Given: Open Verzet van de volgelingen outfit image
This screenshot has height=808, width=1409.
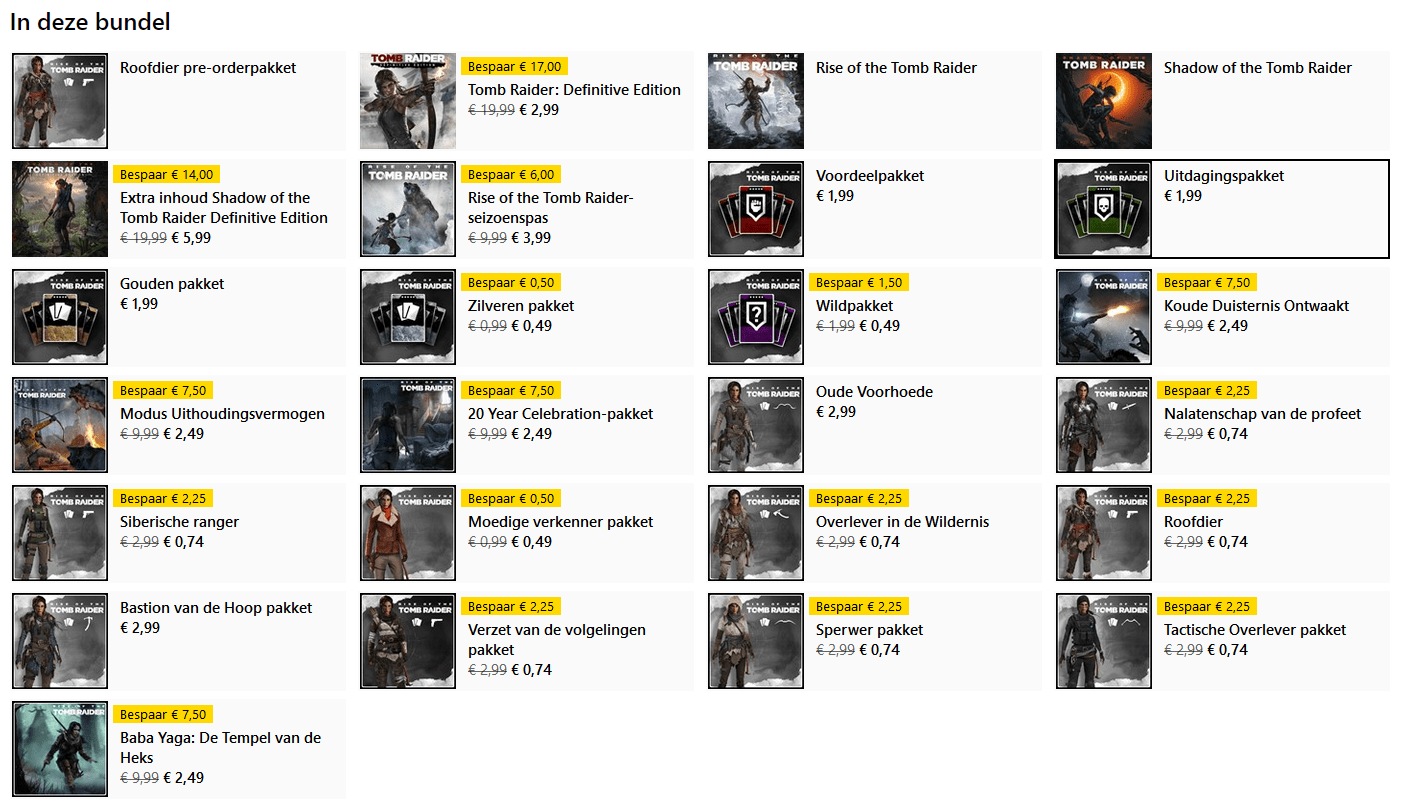Looking at the screenshot, I should 408,641.
